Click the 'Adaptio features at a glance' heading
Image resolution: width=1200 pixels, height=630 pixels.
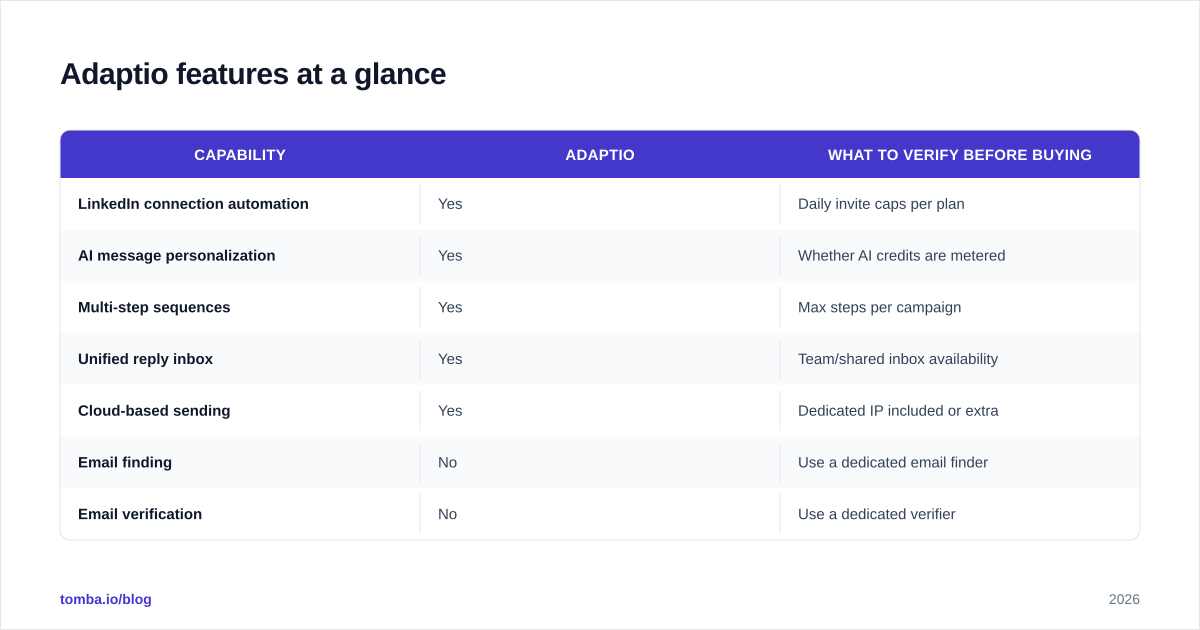pos(253,74)
